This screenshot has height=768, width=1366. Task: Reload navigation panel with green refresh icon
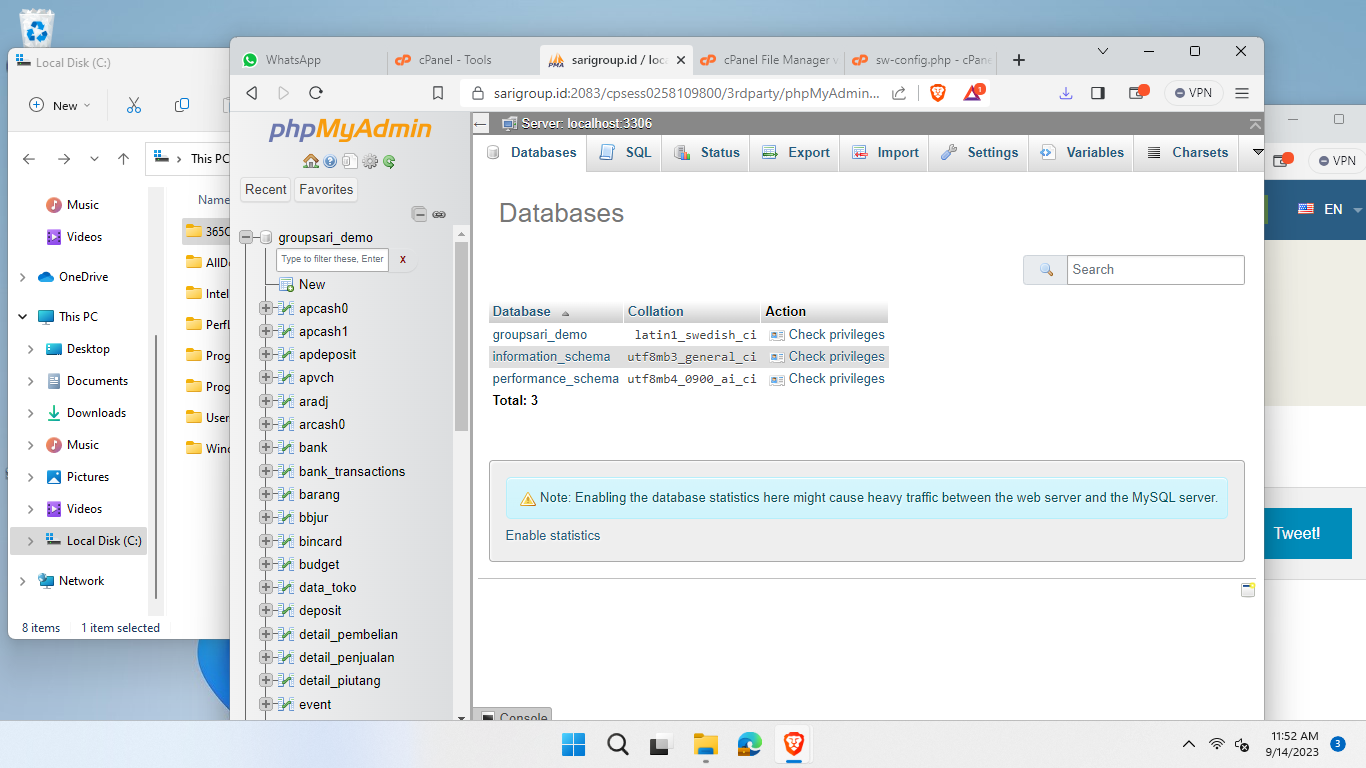[389, 161]
